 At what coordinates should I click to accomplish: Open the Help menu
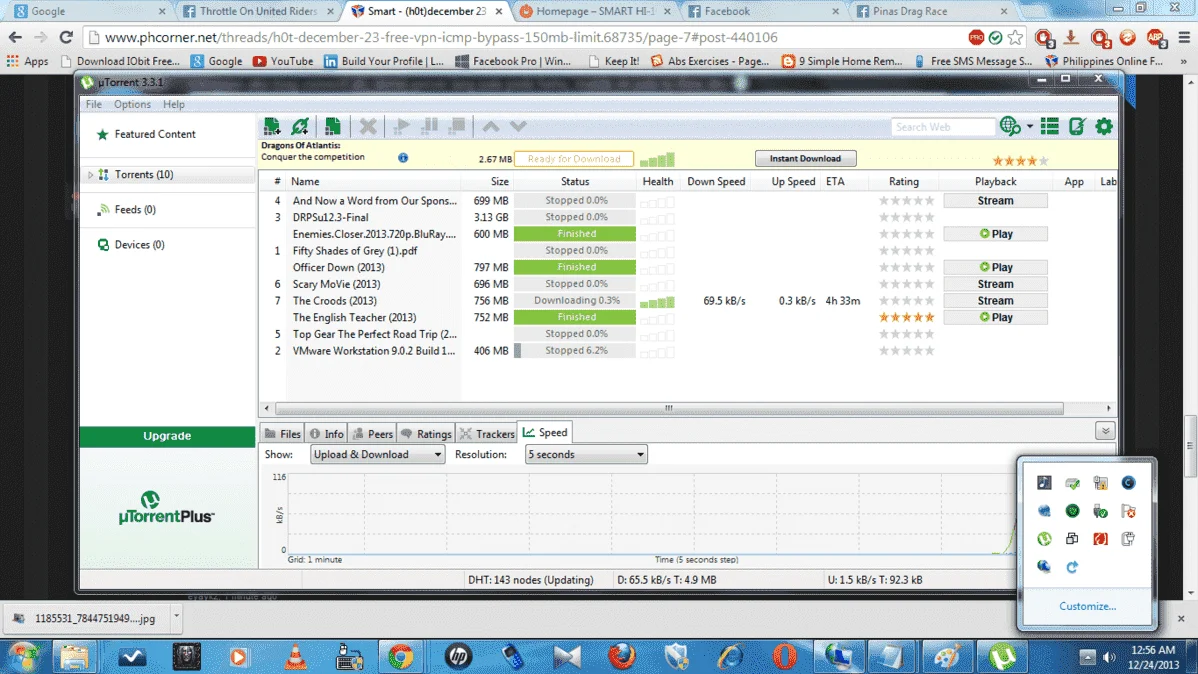(x=173, y=104)
